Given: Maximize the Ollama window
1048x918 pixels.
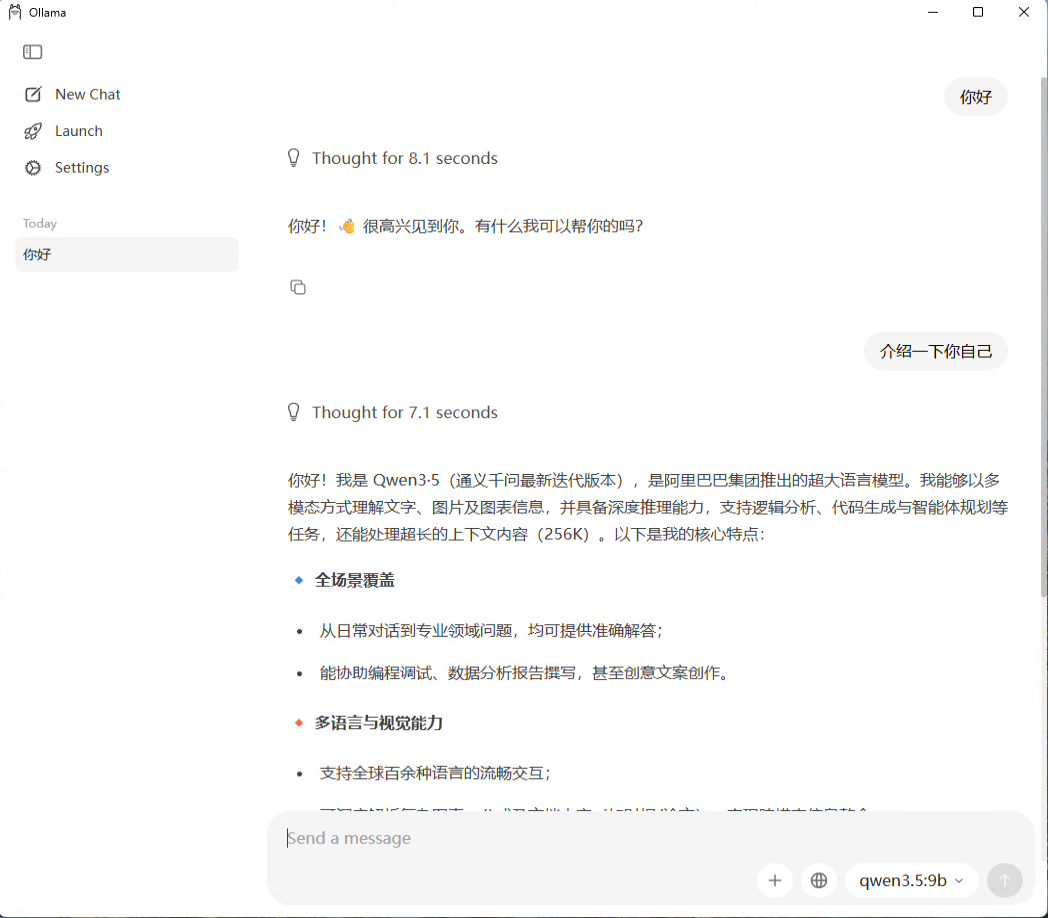Looking at the screenshot, I should tap(978, 12).
